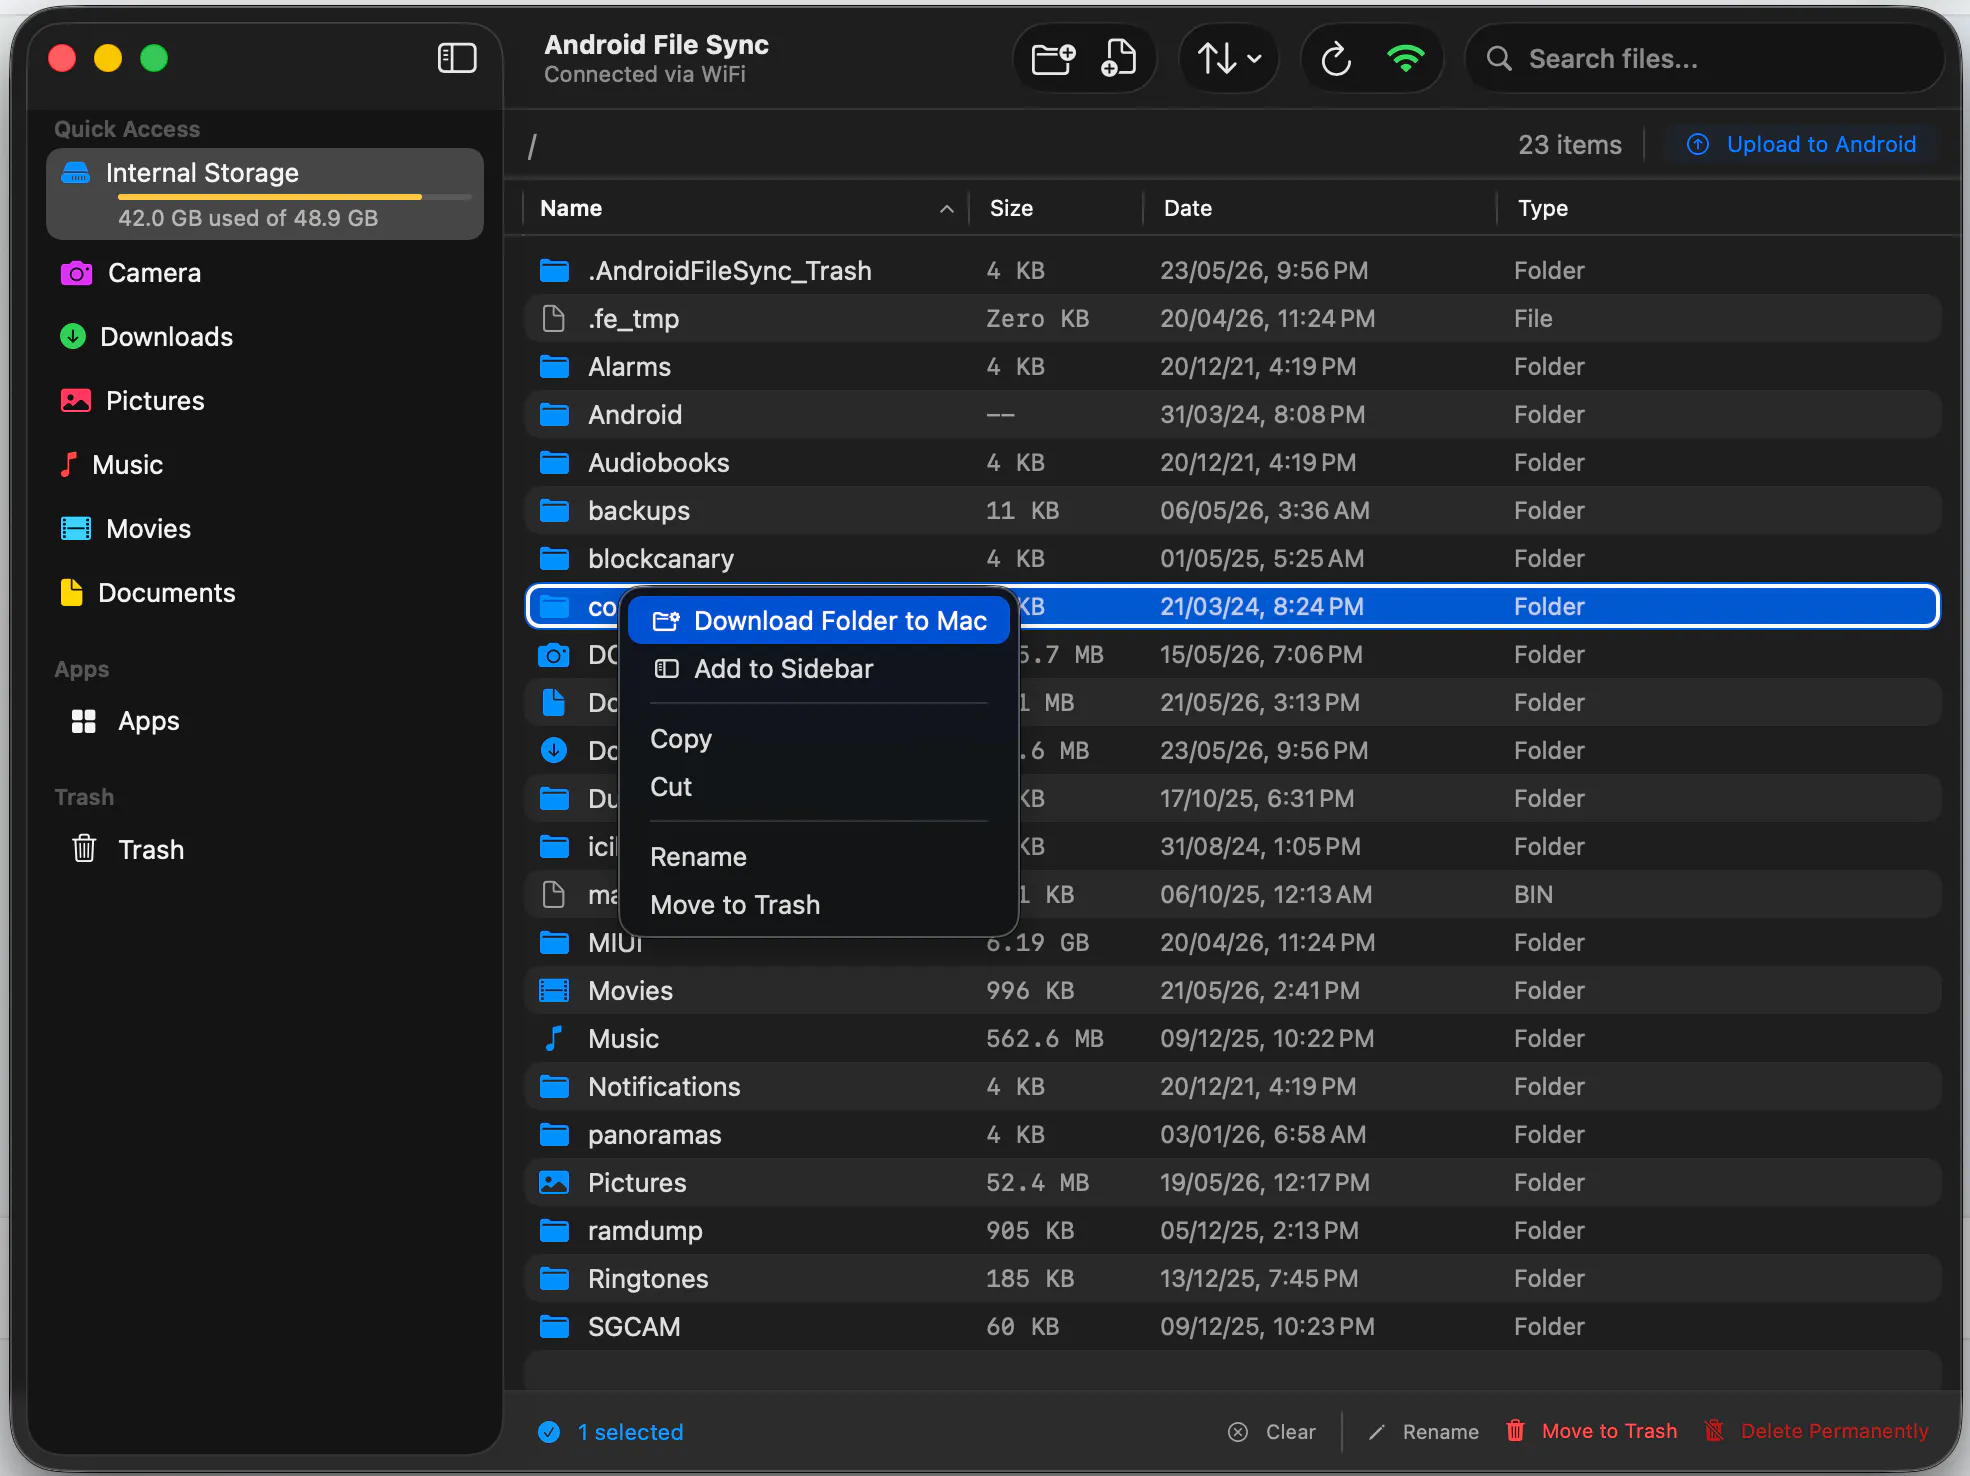
Task: Select the panoramas folder
Action: (x=1232, y=1135)
